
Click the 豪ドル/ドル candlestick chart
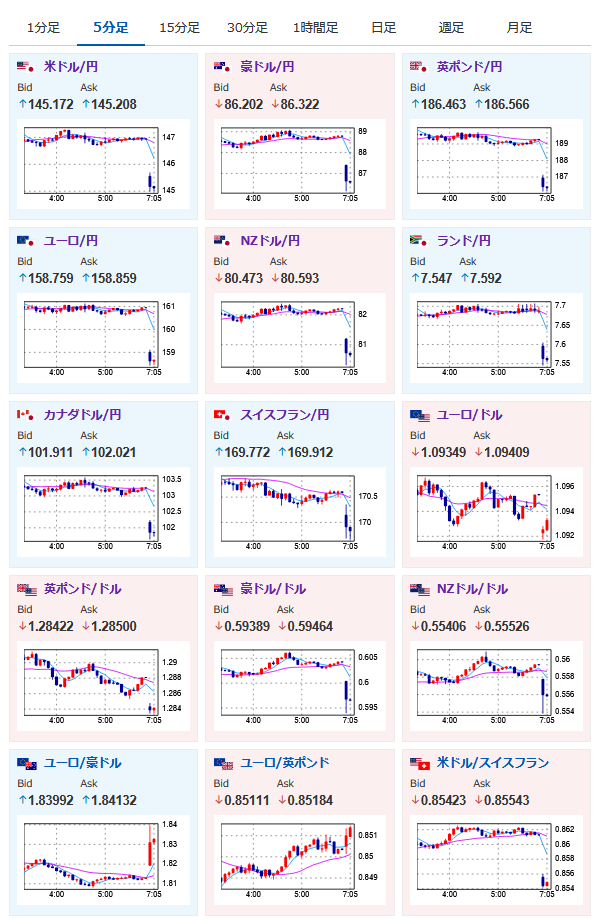coord(300,686)
